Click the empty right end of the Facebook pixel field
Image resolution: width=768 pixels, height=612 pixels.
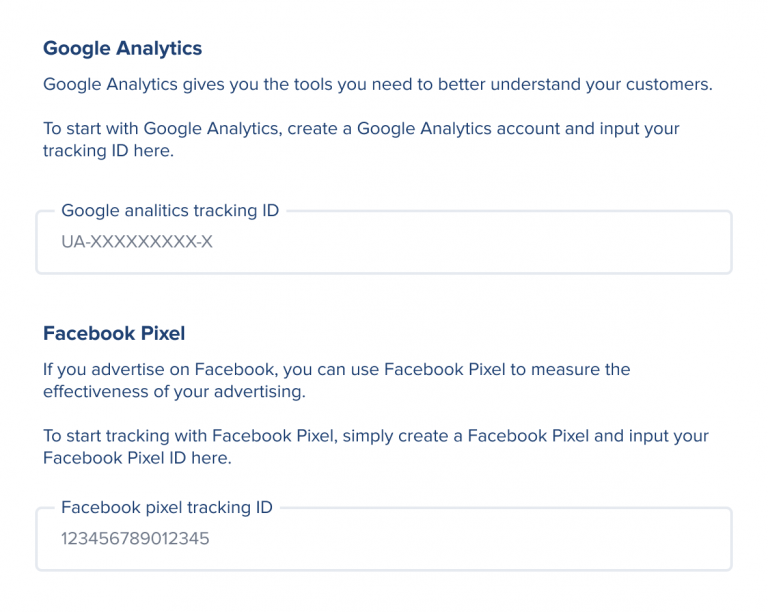pos(680,540)
